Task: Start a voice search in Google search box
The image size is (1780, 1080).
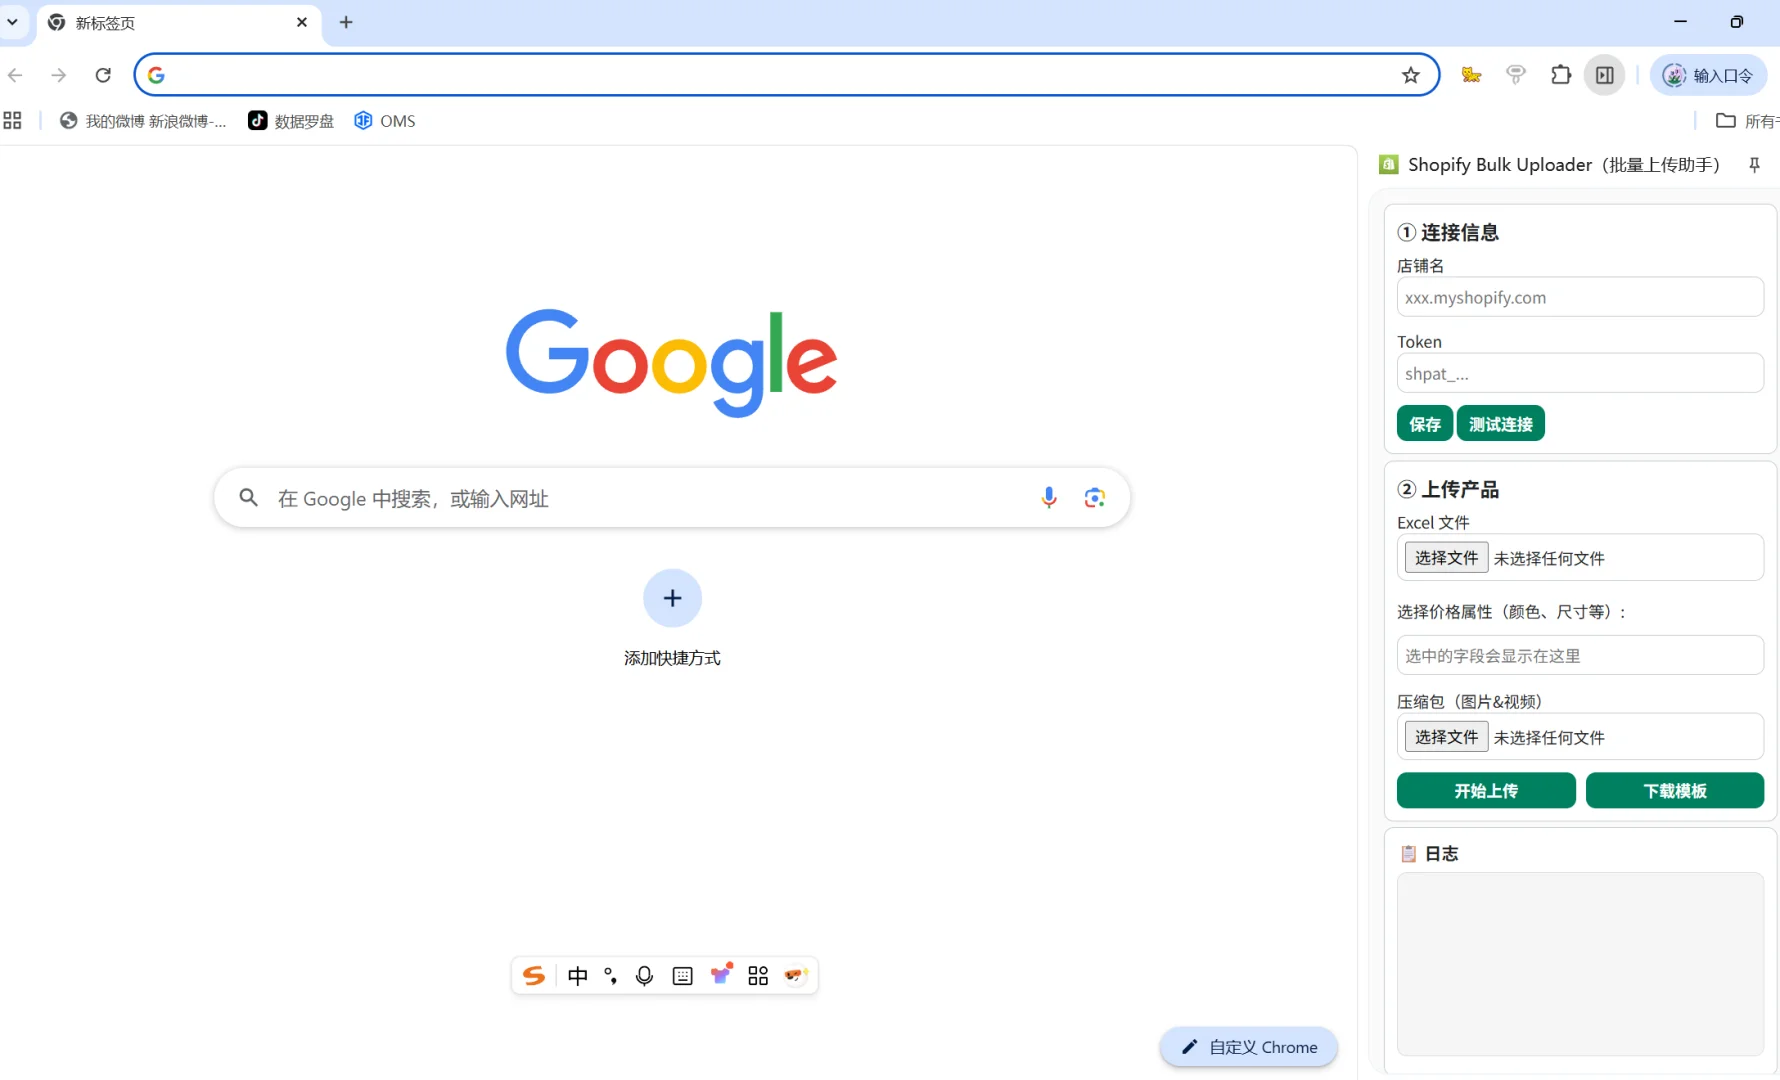Action: tap(1048, 497)
